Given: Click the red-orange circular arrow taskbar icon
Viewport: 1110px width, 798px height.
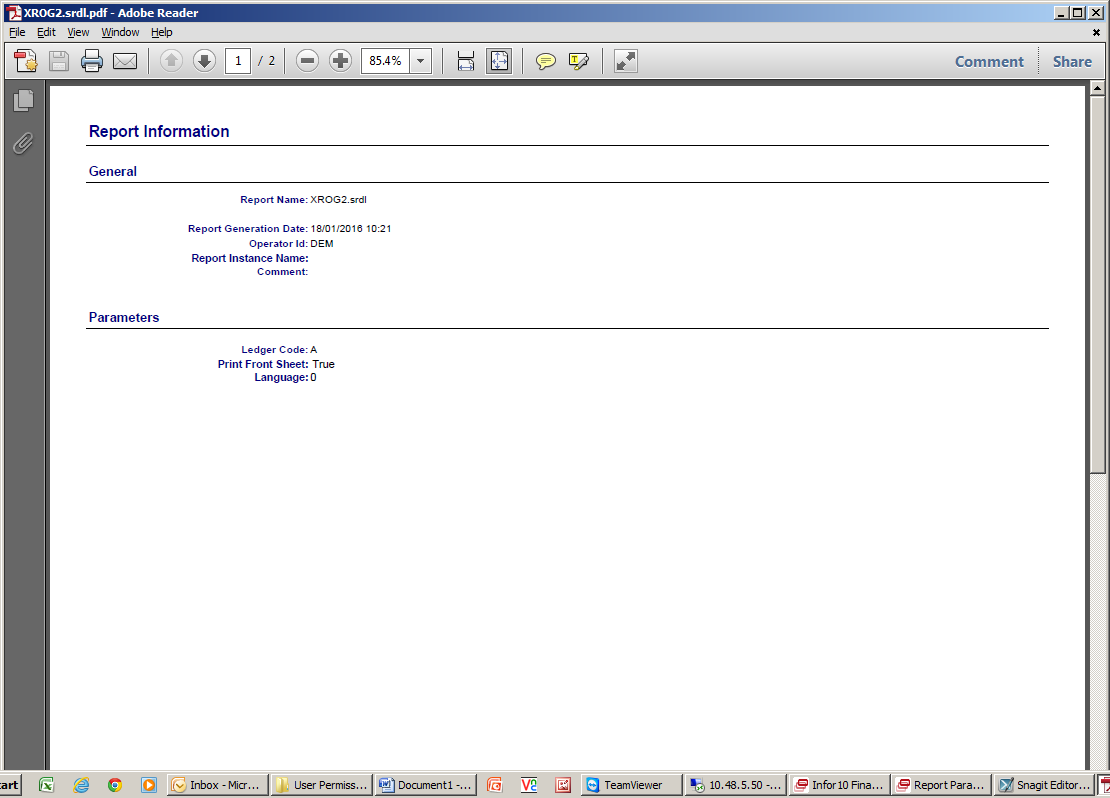Looking at the screenshot, I should (494, 785).
